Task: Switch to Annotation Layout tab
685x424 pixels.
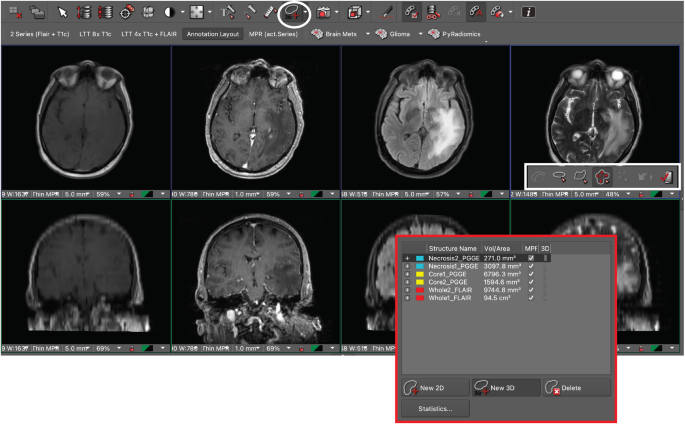Action: 213,34
